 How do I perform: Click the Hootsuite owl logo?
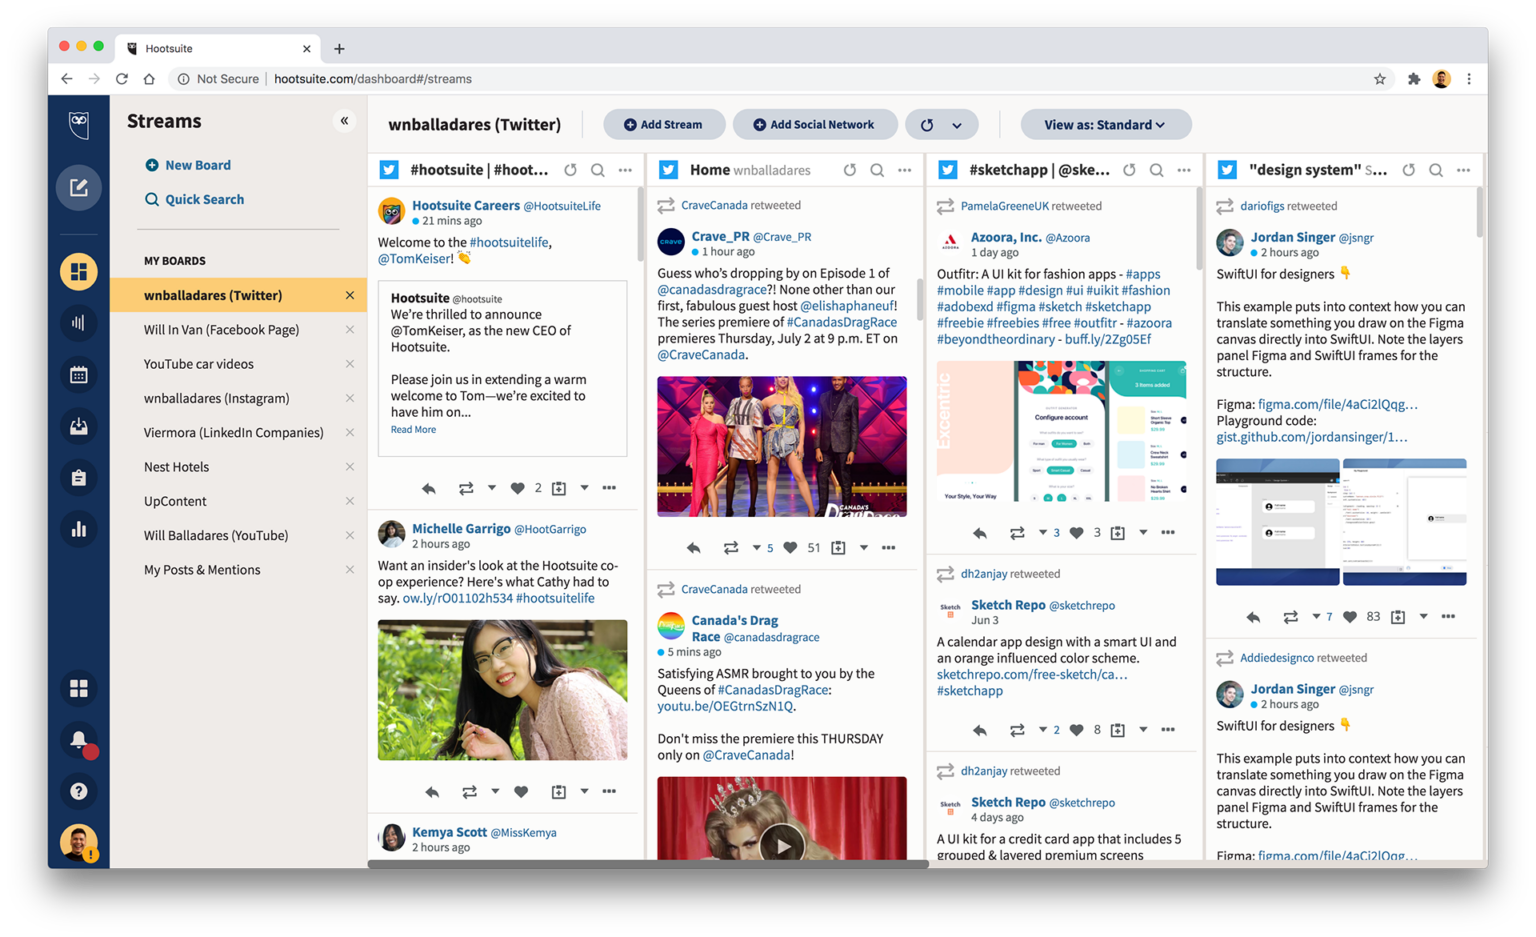(78, 125)
